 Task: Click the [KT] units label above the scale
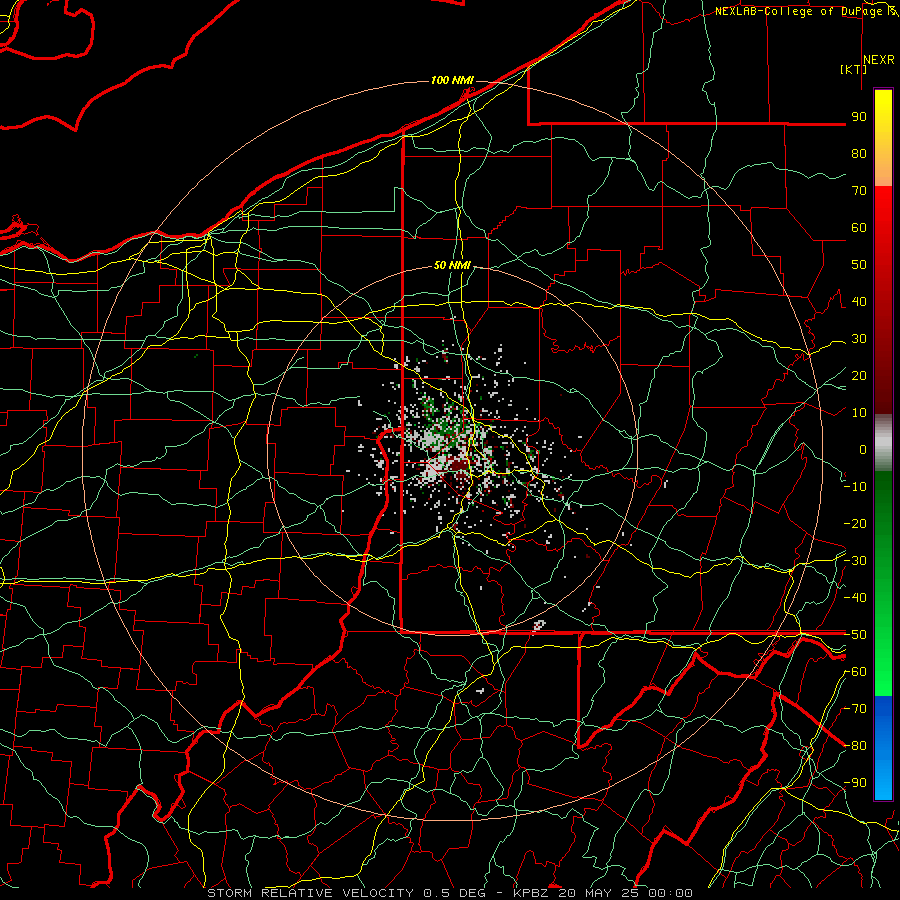coord(853,69)
